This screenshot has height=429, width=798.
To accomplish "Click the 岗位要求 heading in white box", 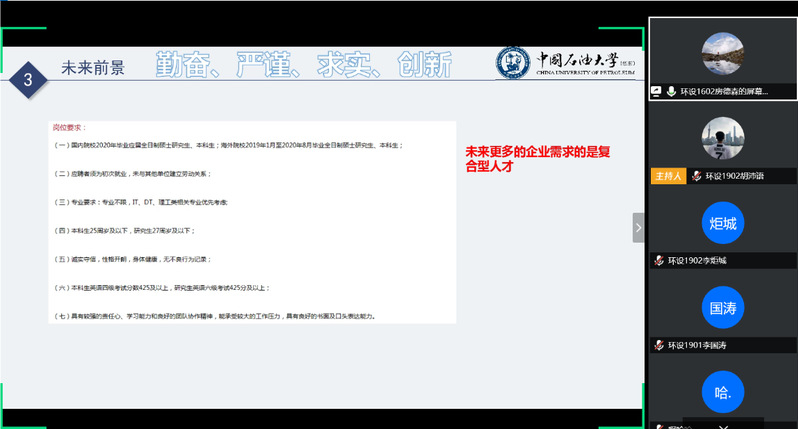I will pyautogui.click(x=69, y=128).
